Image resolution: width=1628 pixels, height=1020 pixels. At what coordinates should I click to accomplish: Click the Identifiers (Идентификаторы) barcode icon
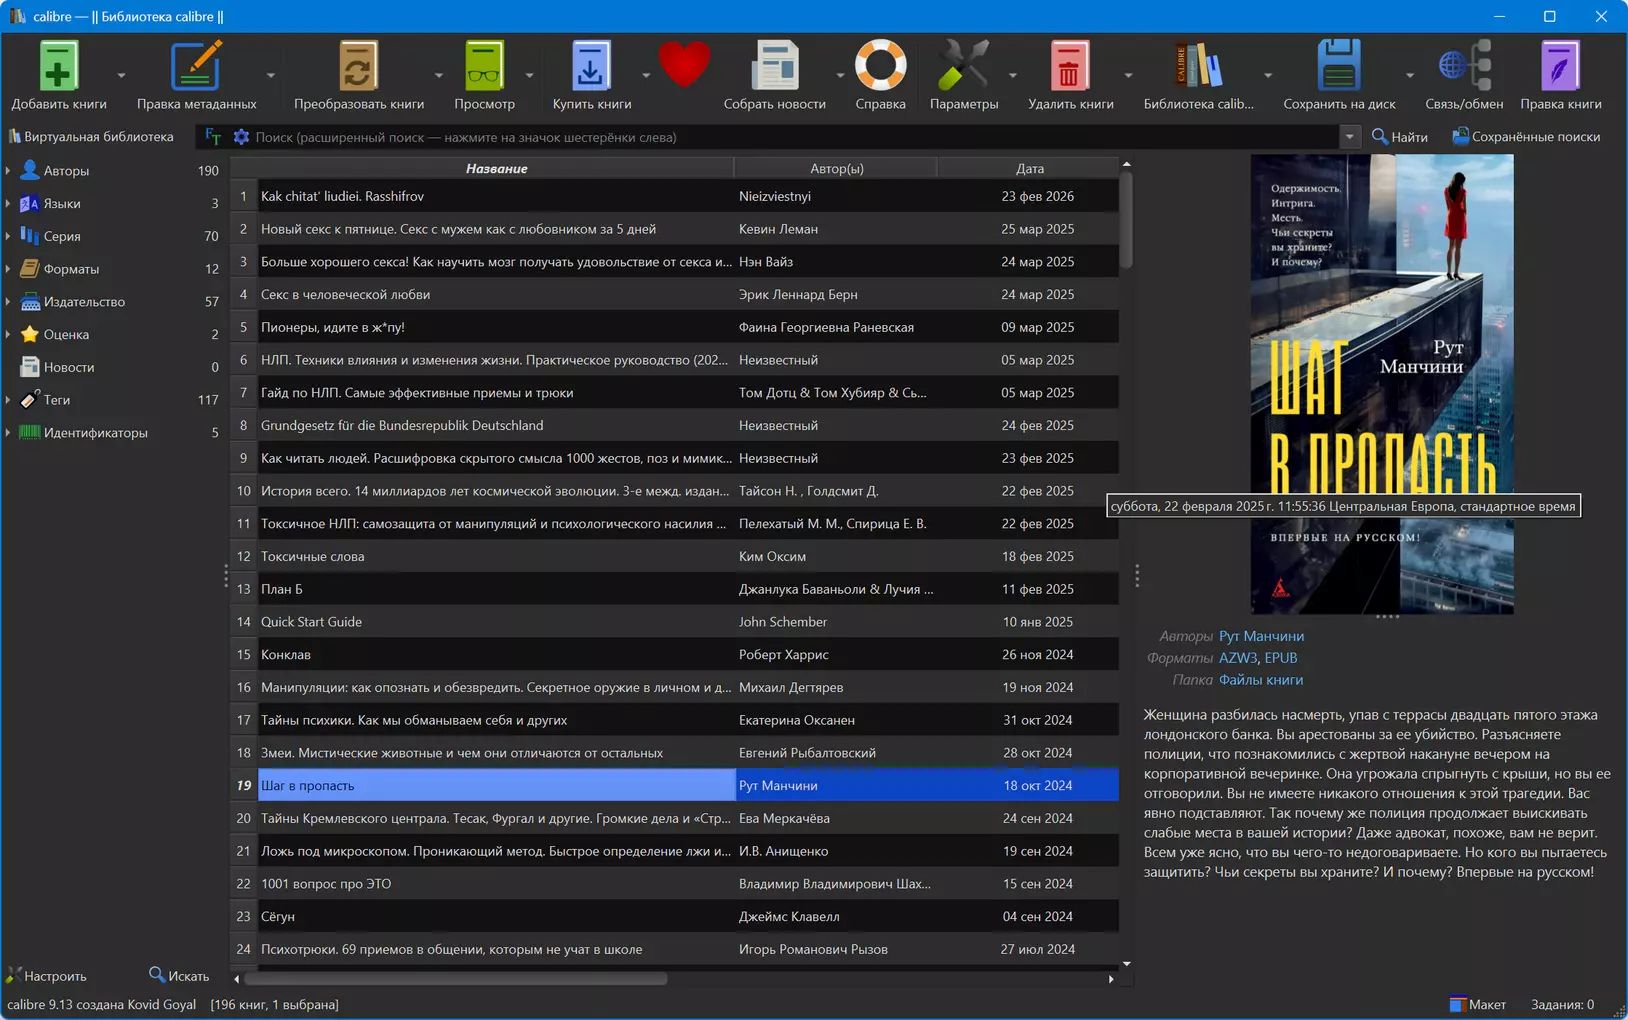click(x=30, y=433)
